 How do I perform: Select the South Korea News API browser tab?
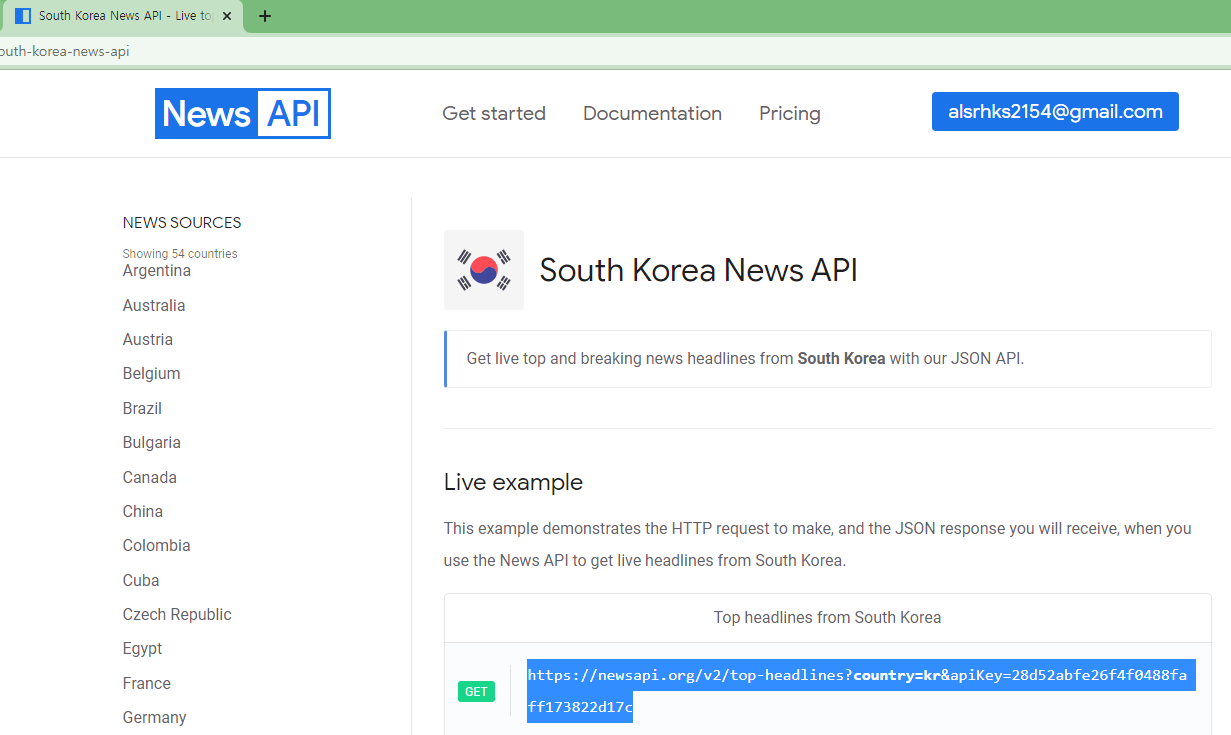point(122,16)
